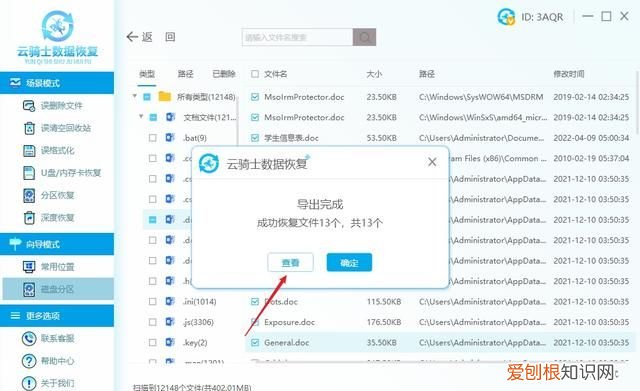This screenshot has height=391, width=640.
Task: Switch to the 类型 tab
Action: [147, 74]
